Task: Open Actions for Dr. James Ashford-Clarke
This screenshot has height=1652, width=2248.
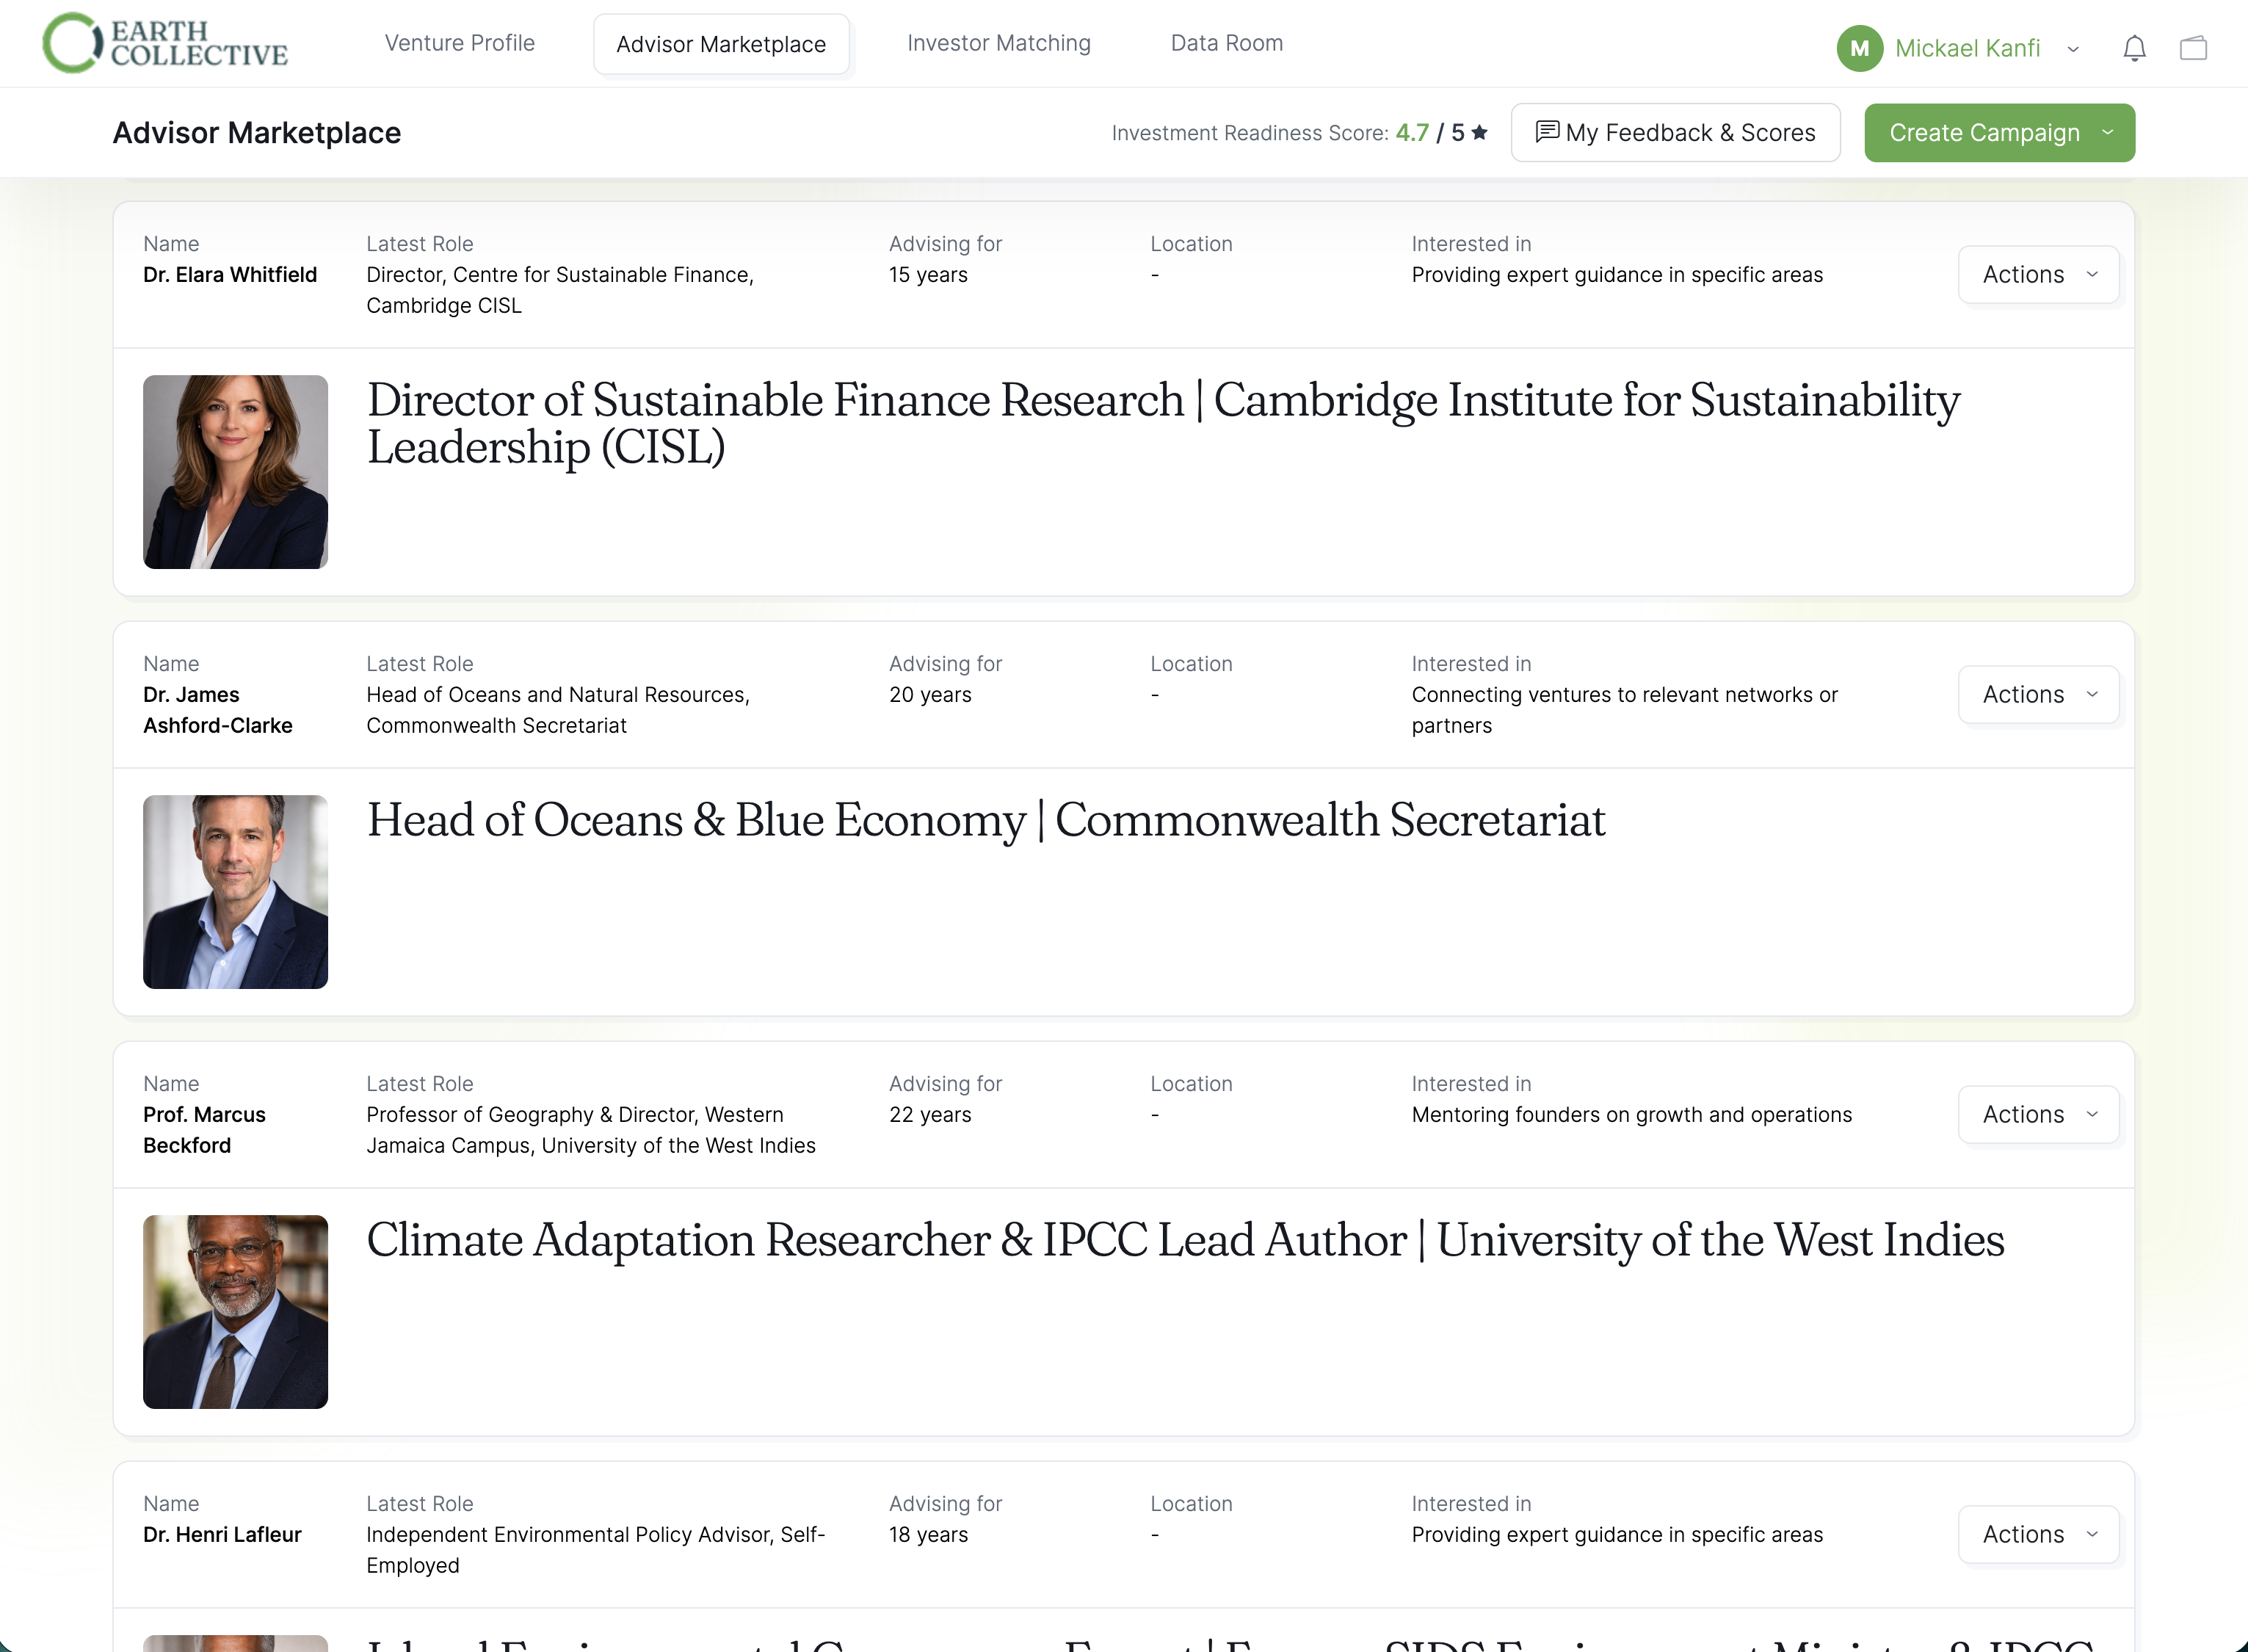Action: (2038, 694)
